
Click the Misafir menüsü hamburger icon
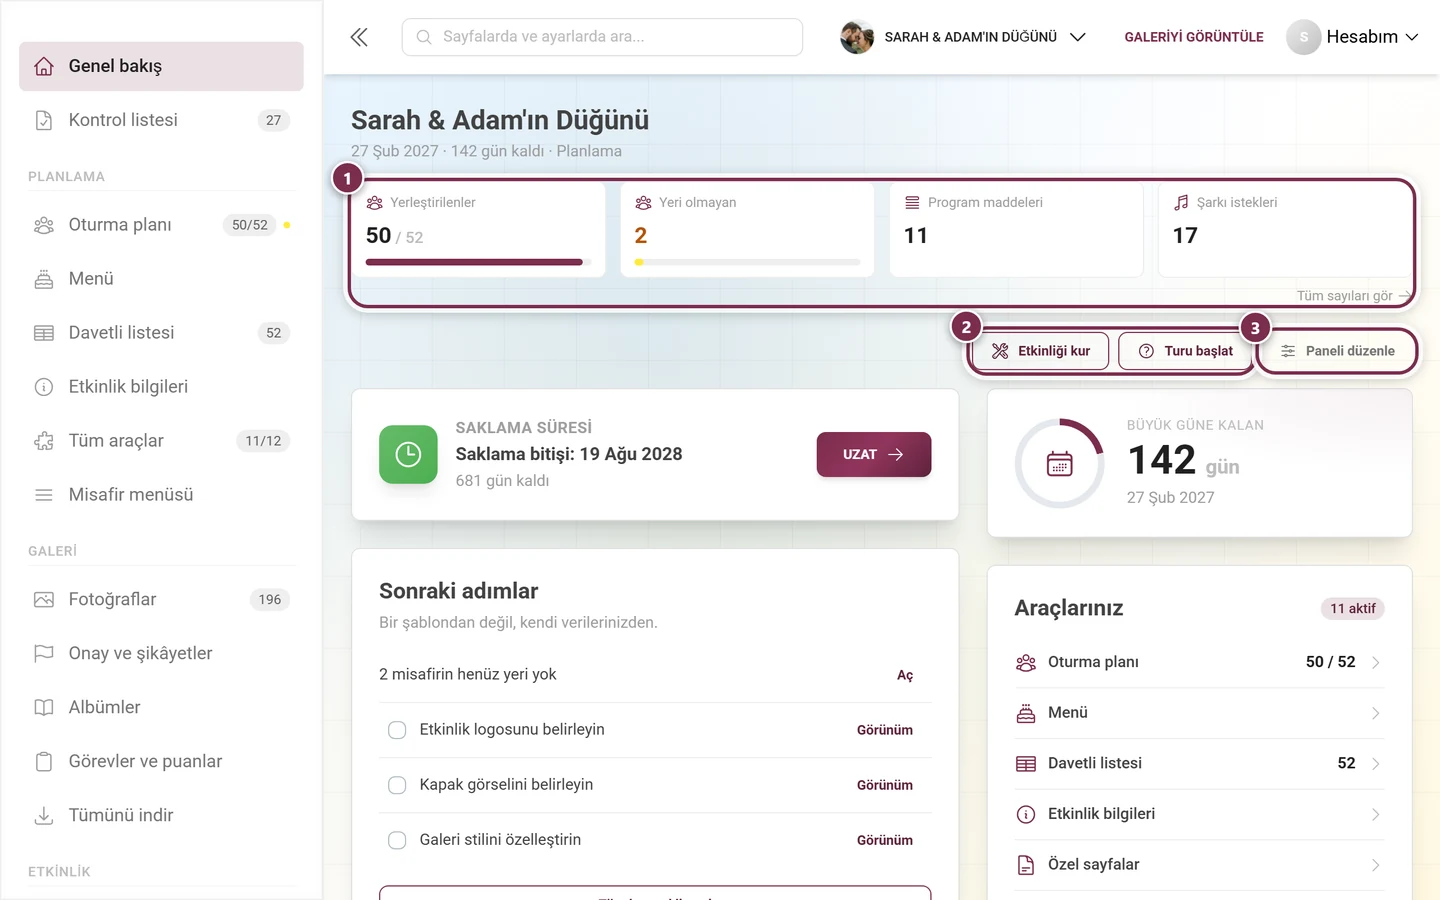[x=44, y=495]
